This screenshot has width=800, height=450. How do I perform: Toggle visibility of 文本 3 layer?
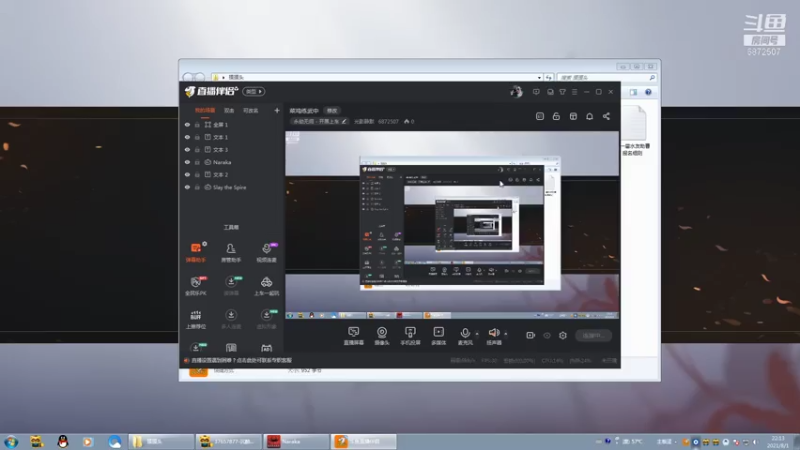(187, 149)
